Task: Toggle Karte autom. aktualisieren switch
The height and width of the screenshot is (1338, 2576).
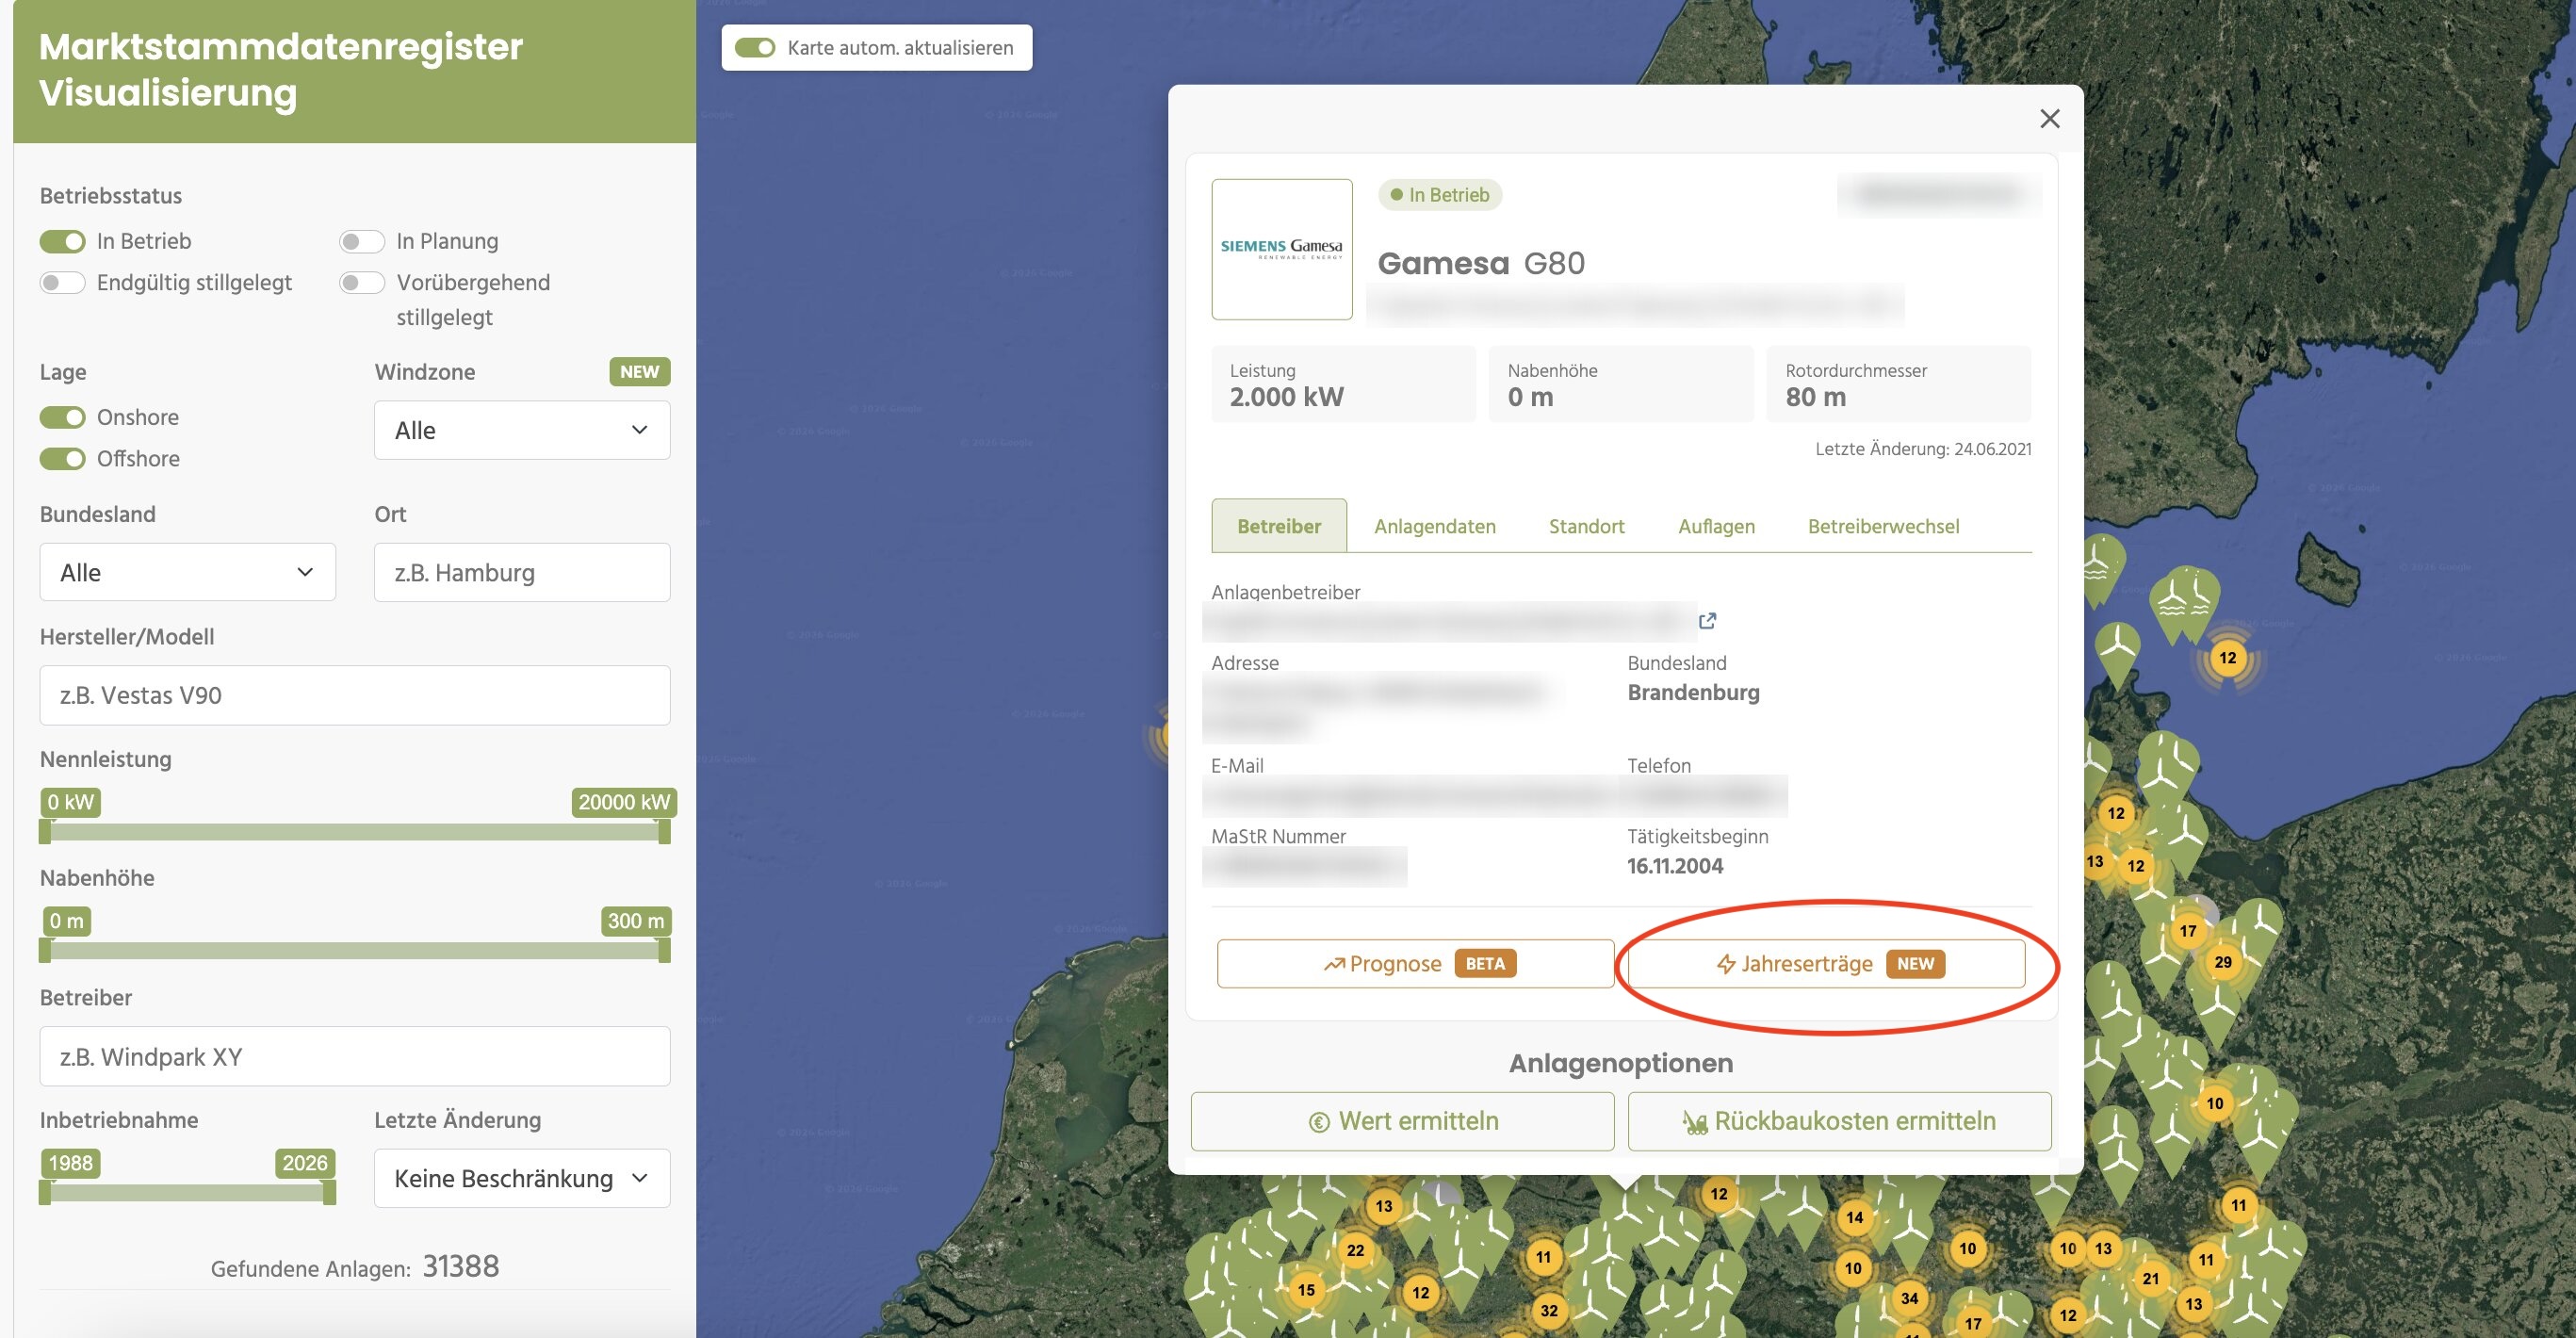Action: pos(755,48)
